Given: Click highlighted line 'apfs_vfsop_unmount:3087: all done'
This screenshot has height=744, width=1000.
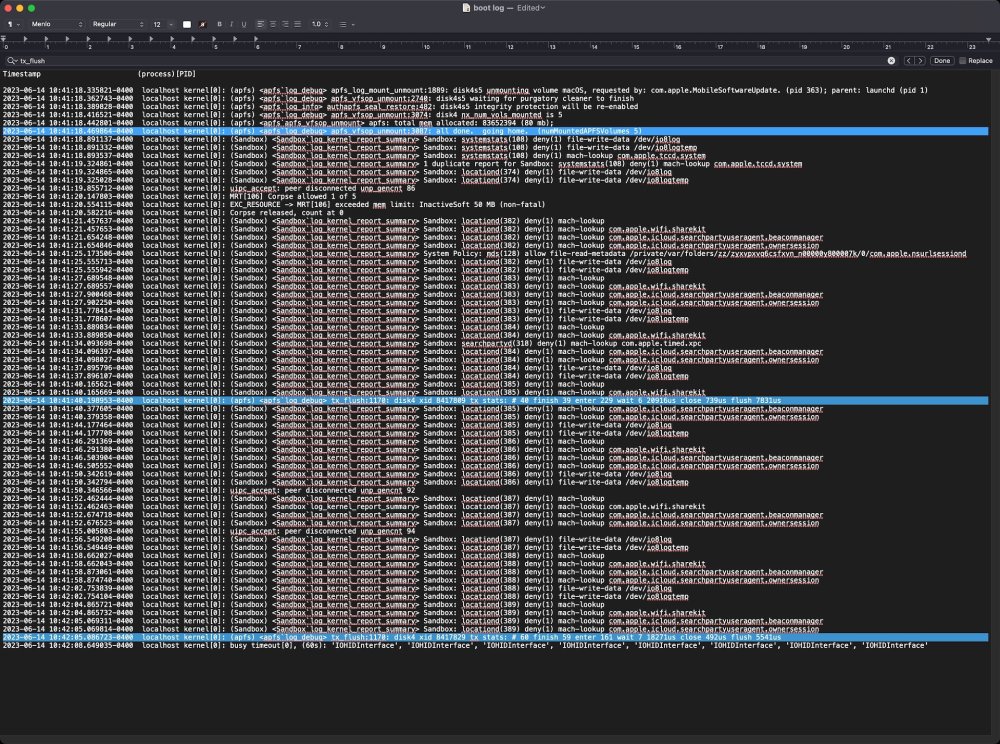Looking at the screenshot, I should [495, 131].
